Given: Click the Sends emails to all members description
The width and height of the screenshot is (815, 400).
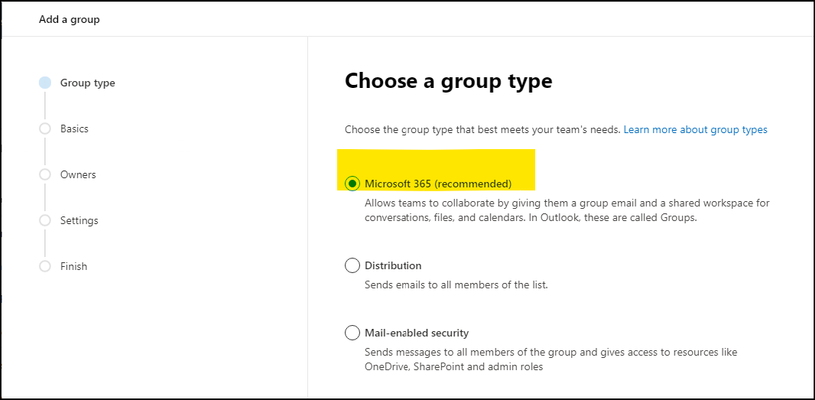Looking at the screenshot, I should click(x=456, y=285).
